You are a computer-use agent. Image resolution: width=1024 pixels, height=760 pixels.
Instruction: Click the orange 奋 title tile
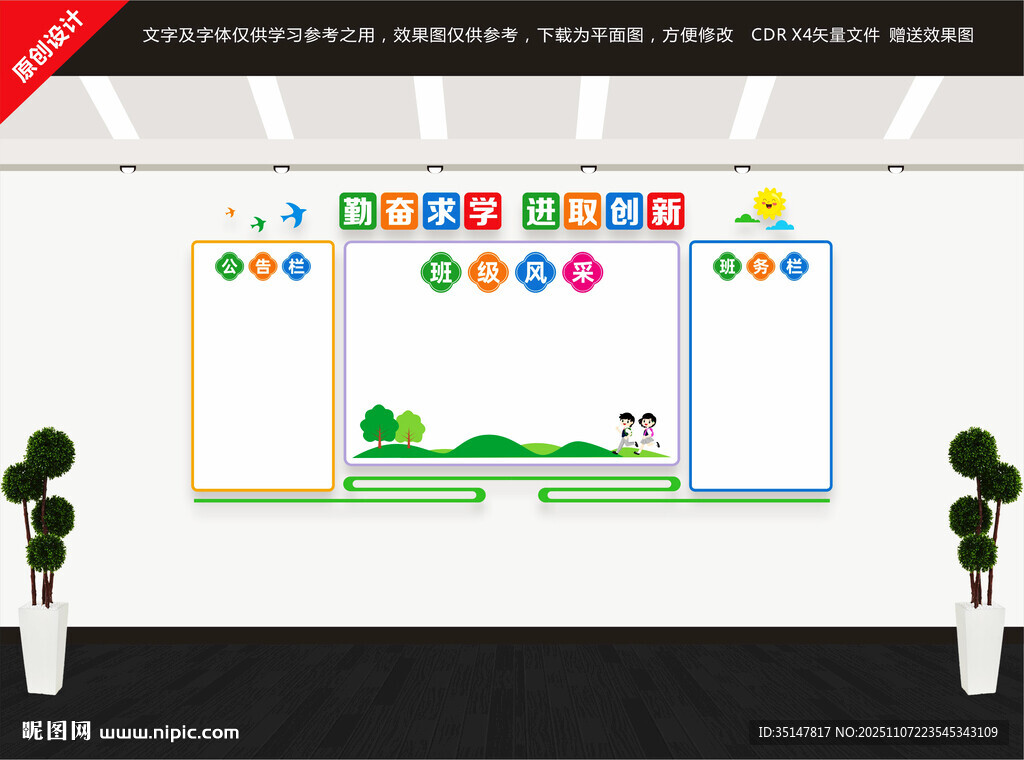tap(400, 211)
